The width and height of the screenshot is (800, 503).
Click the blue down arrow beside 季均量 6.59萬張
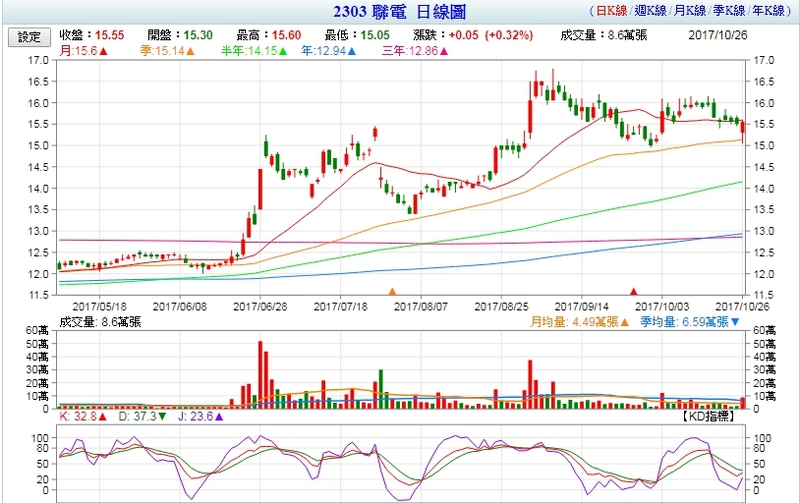pos(735,322)
